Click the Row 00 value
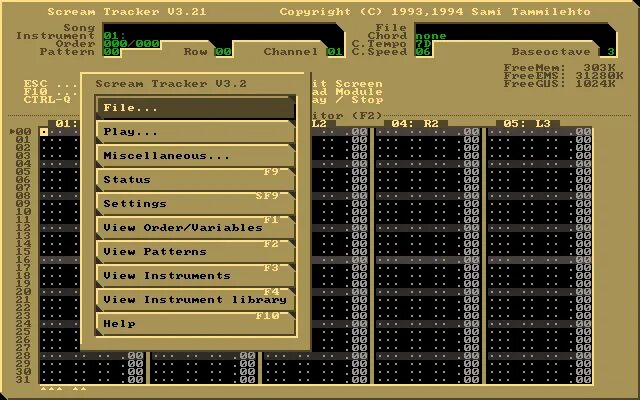Screen dimensions: 640x400 [x=223, y=52]
